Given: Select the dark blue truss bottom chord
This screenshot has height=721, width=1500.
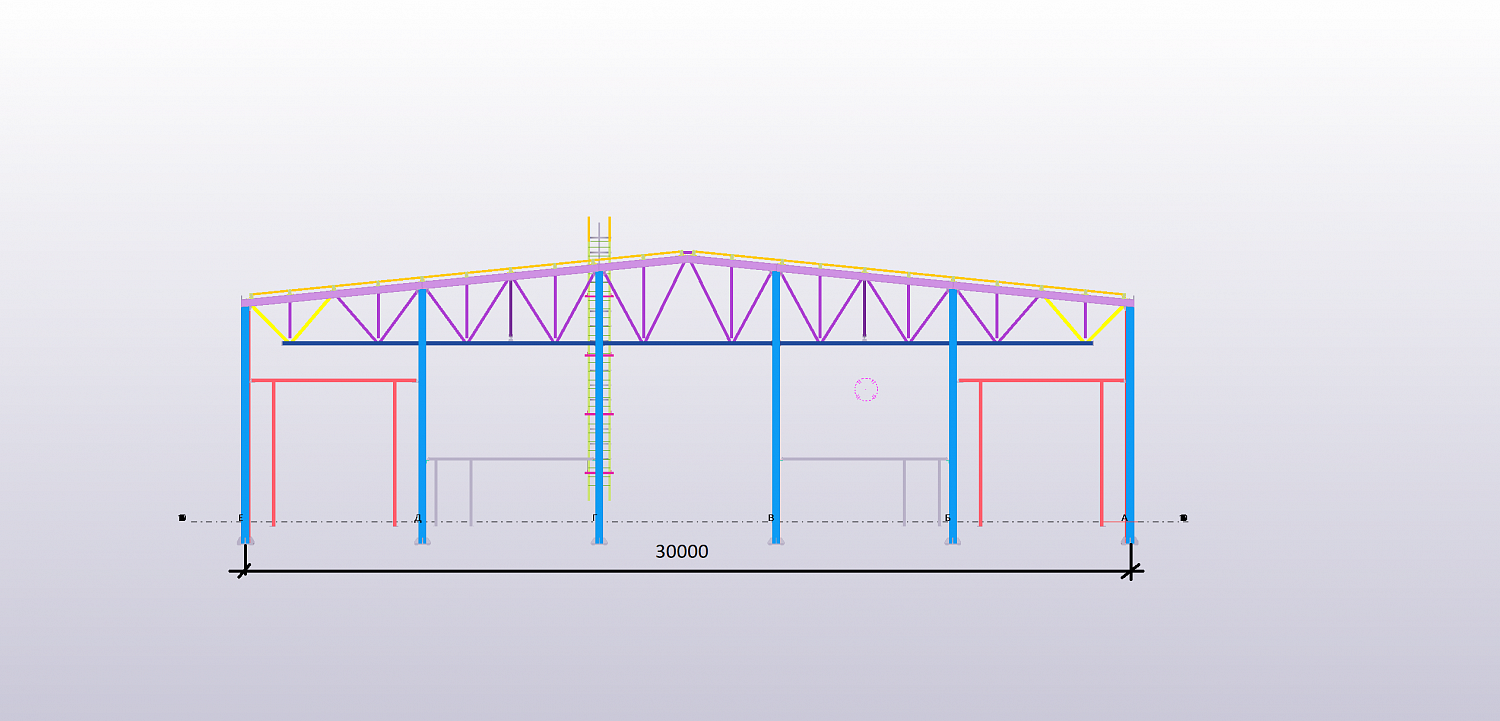Looking at the screenshot, I should 687,343.
